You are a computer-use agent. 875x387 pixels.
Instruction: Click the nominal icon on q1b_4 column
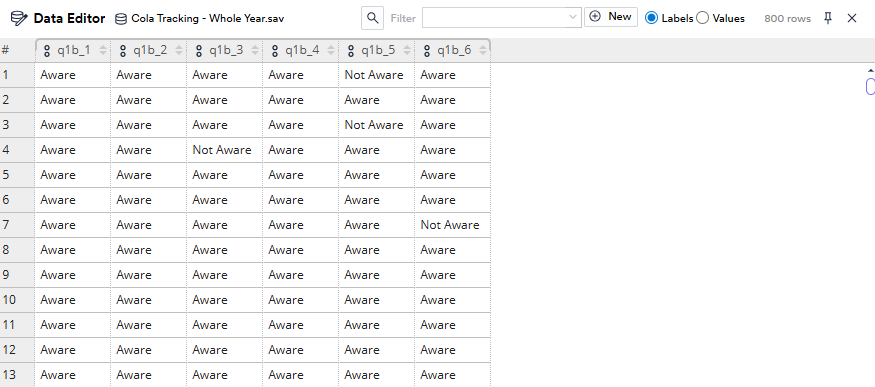275,51
